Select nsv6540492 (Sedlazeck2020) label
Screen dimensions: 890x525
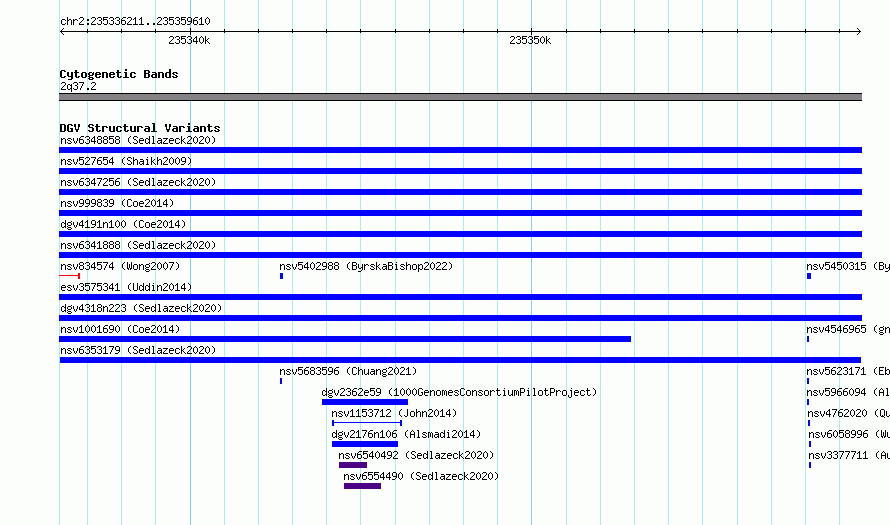pos(416,455)
